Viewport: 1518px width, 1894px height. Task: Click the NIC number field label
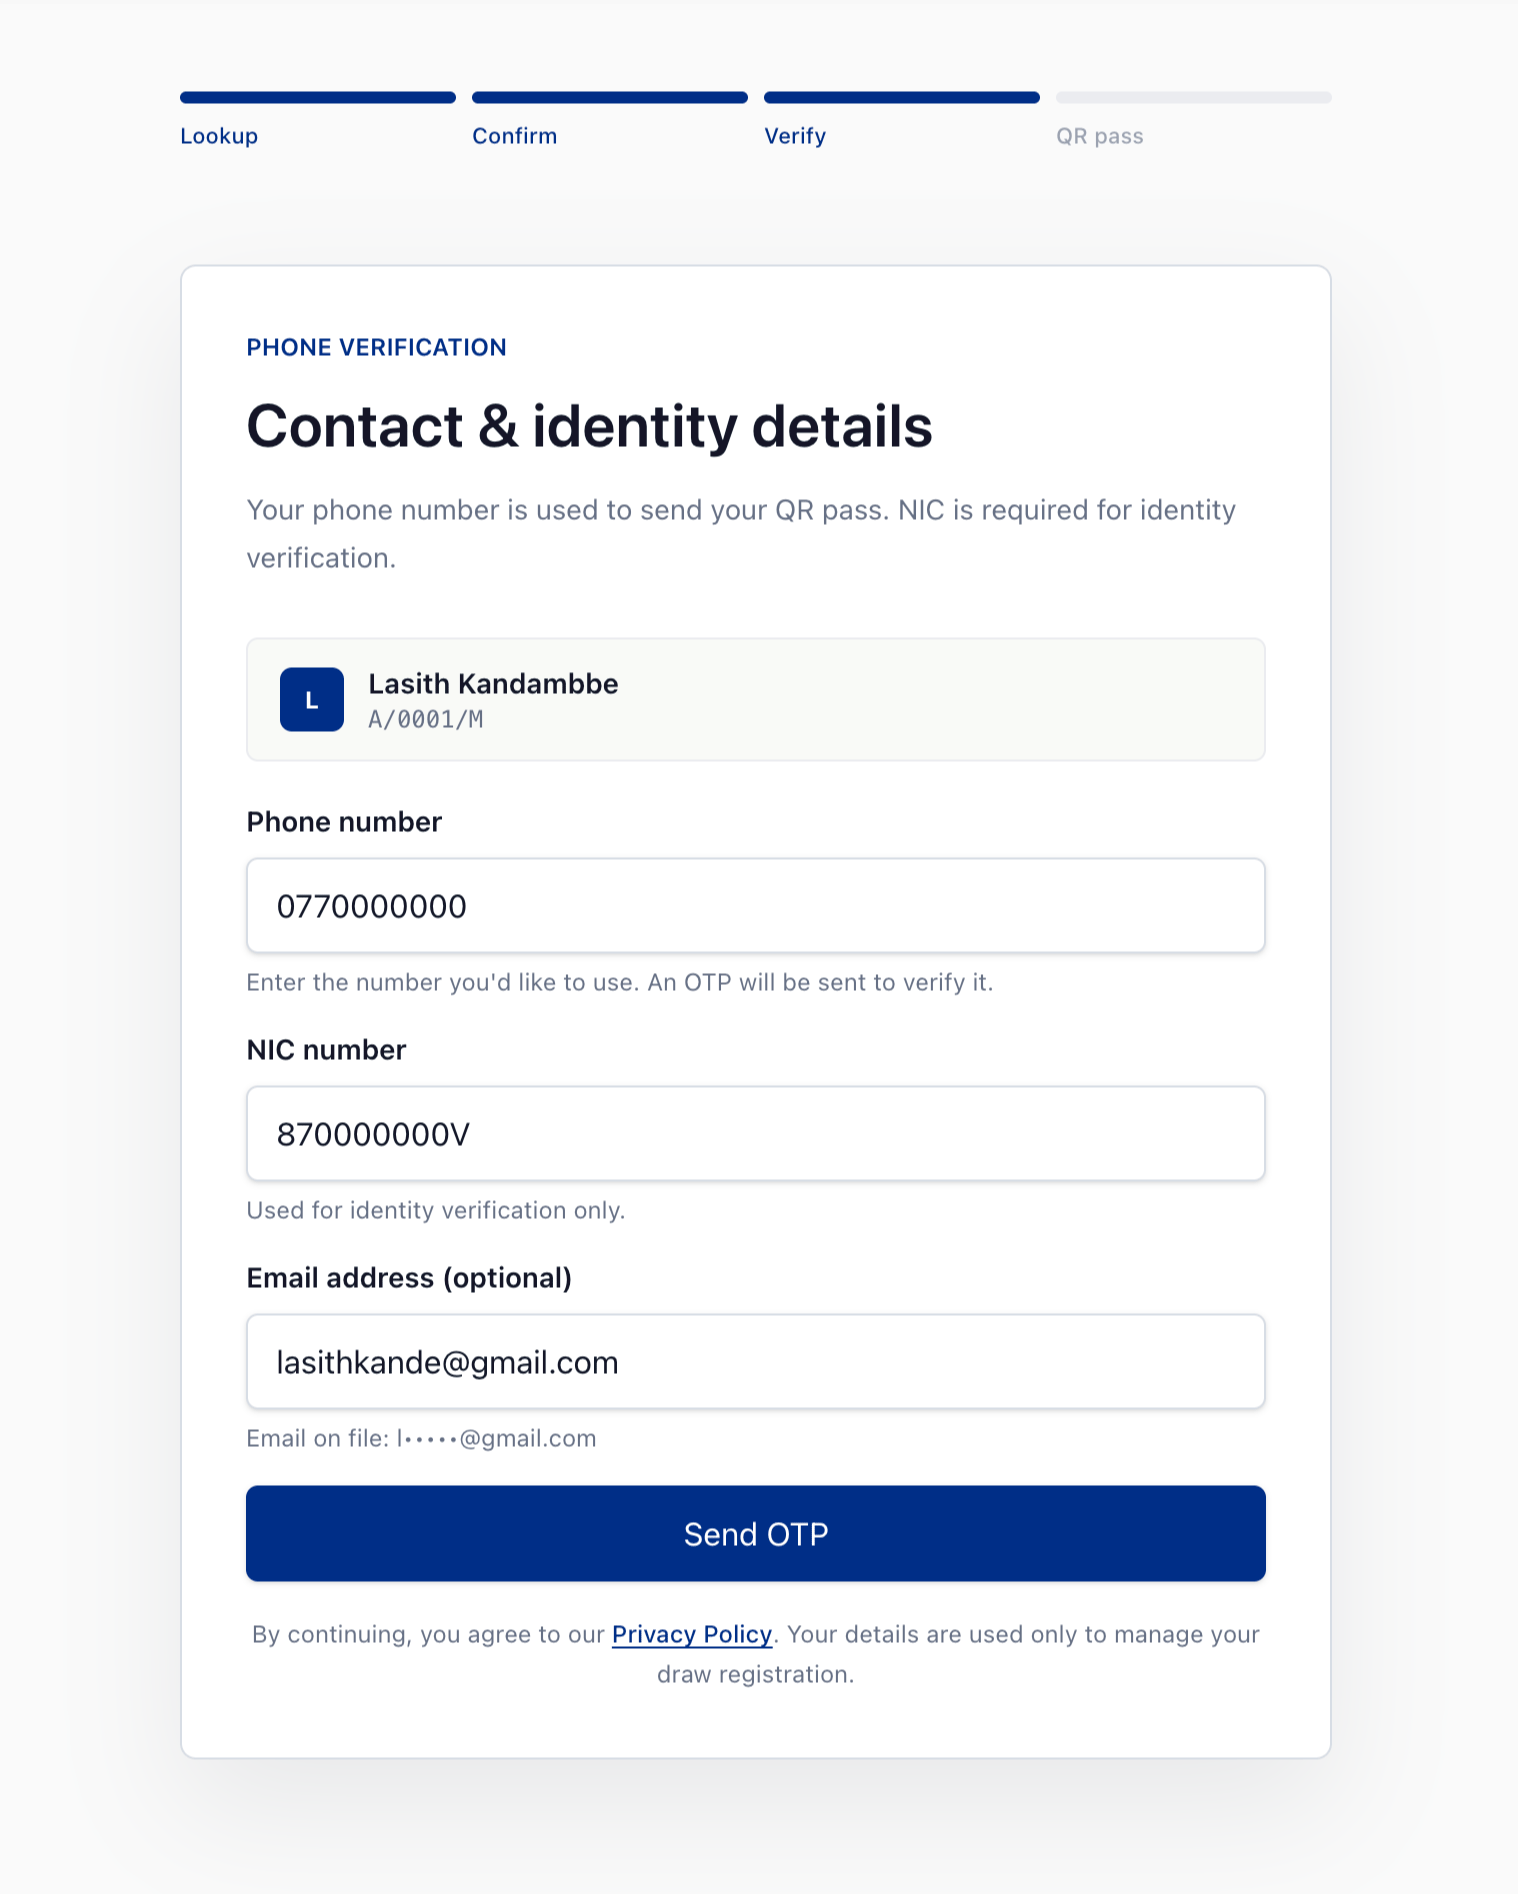(x=326, y=1050)
